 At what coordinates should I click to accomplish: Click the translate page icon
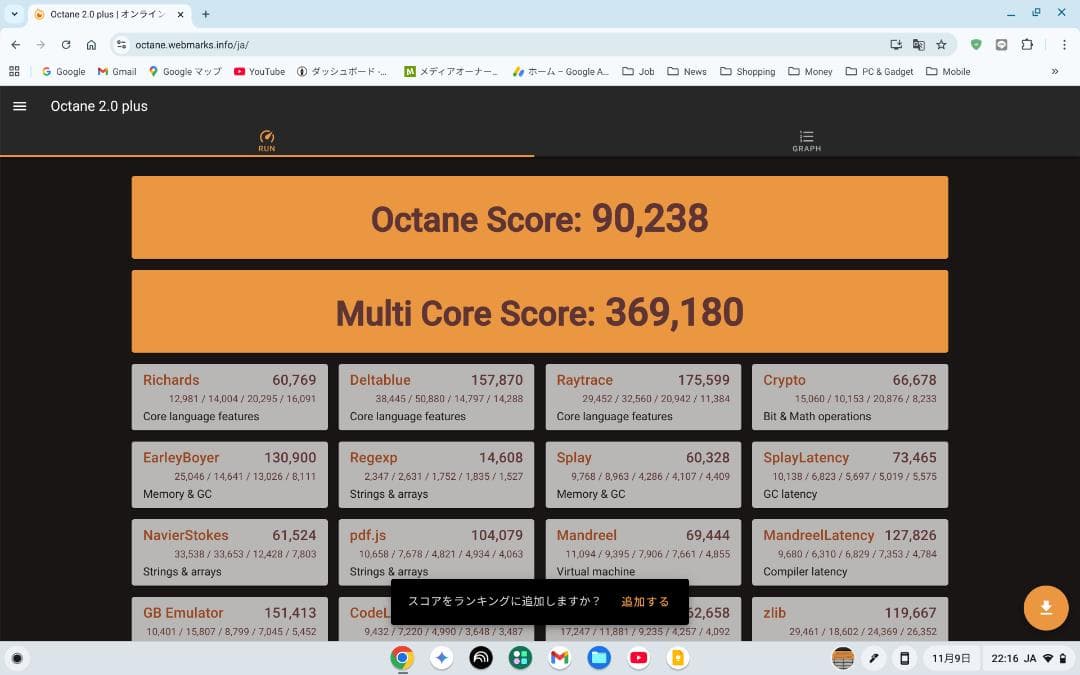tap(918, 45)
